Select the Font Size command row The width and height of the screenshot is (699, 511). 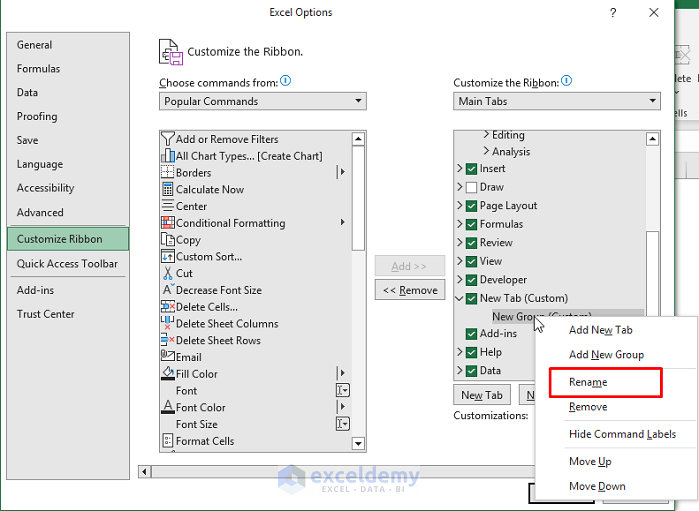(x=255, y=424)
